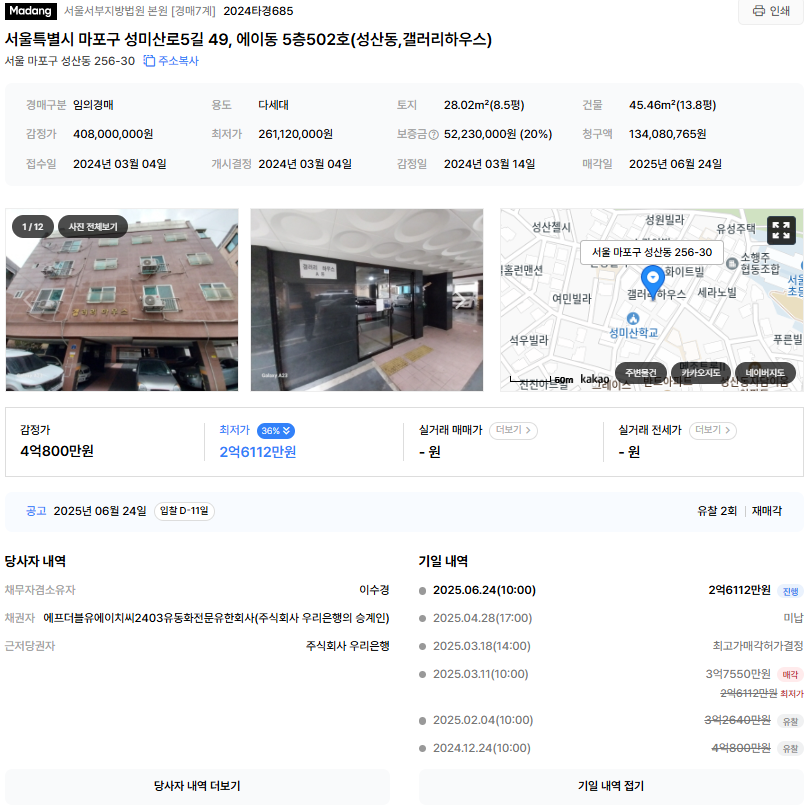This screenshot has width=807, height=805.
Task: Show next photo with right arrow
Action: point(460,300)
